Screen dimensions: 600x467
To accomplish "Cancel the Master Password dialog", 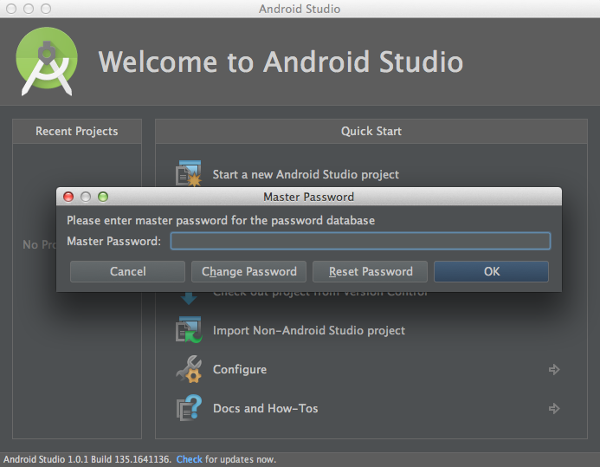I will click(x=127, y=272).
